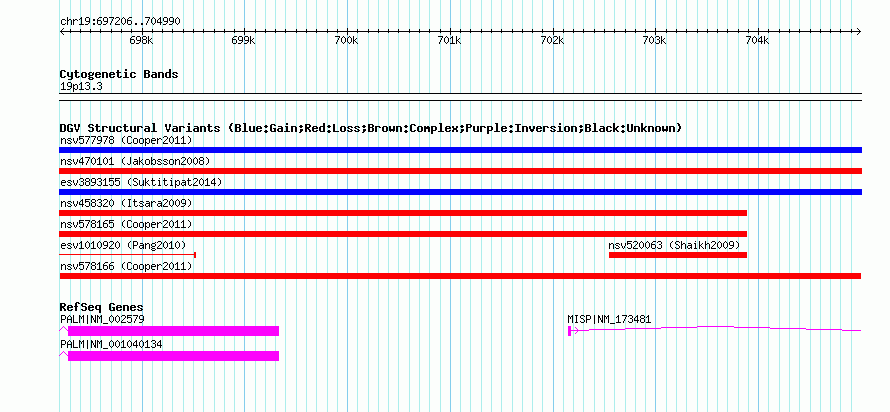Click the ruler's left arrow end

click(62, 31)
